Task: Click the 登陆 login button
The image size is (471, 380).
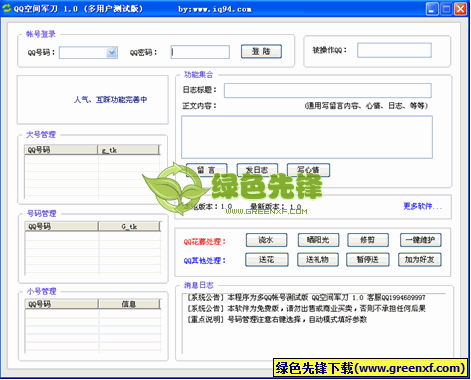Action: (x=261, y=51)
